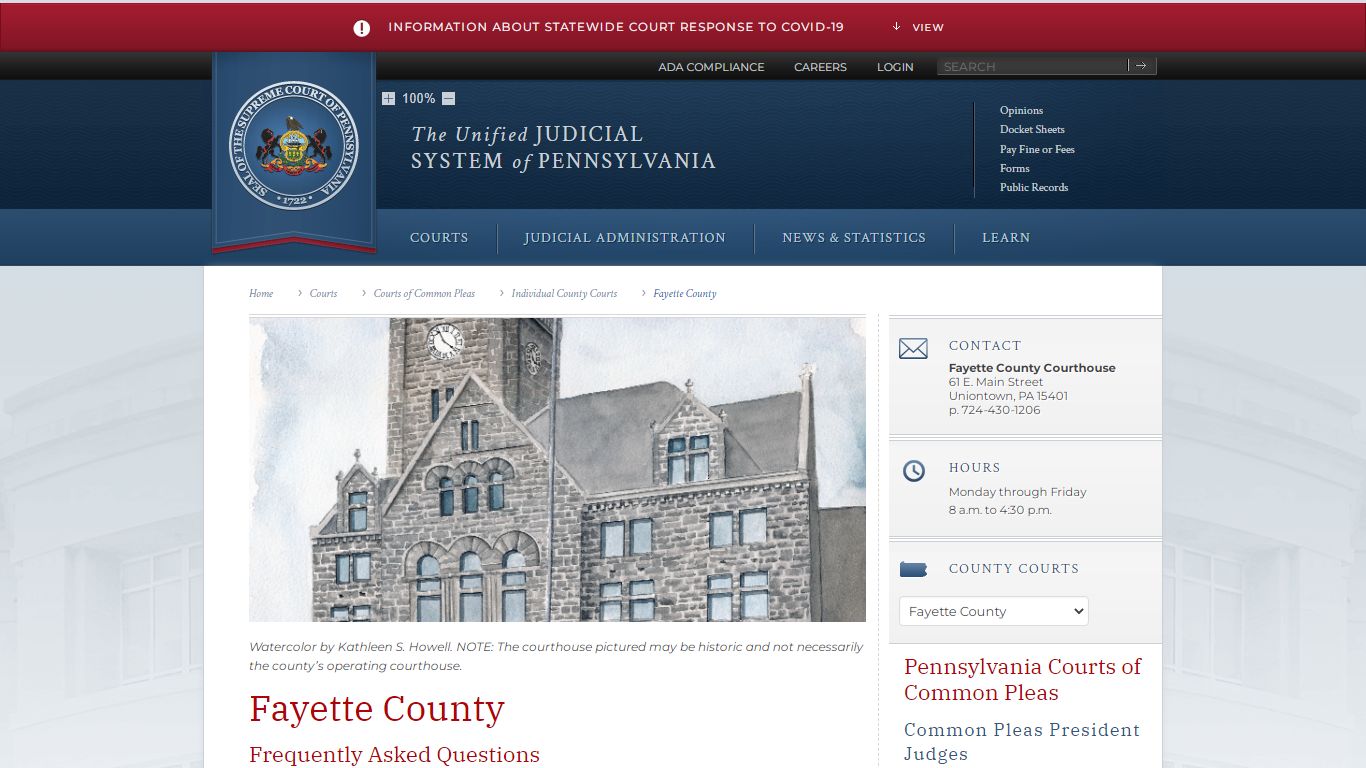This screenshot has height=768, width=1366.
Task: Click the contact envelope icon
Action: tap(913, 349)
